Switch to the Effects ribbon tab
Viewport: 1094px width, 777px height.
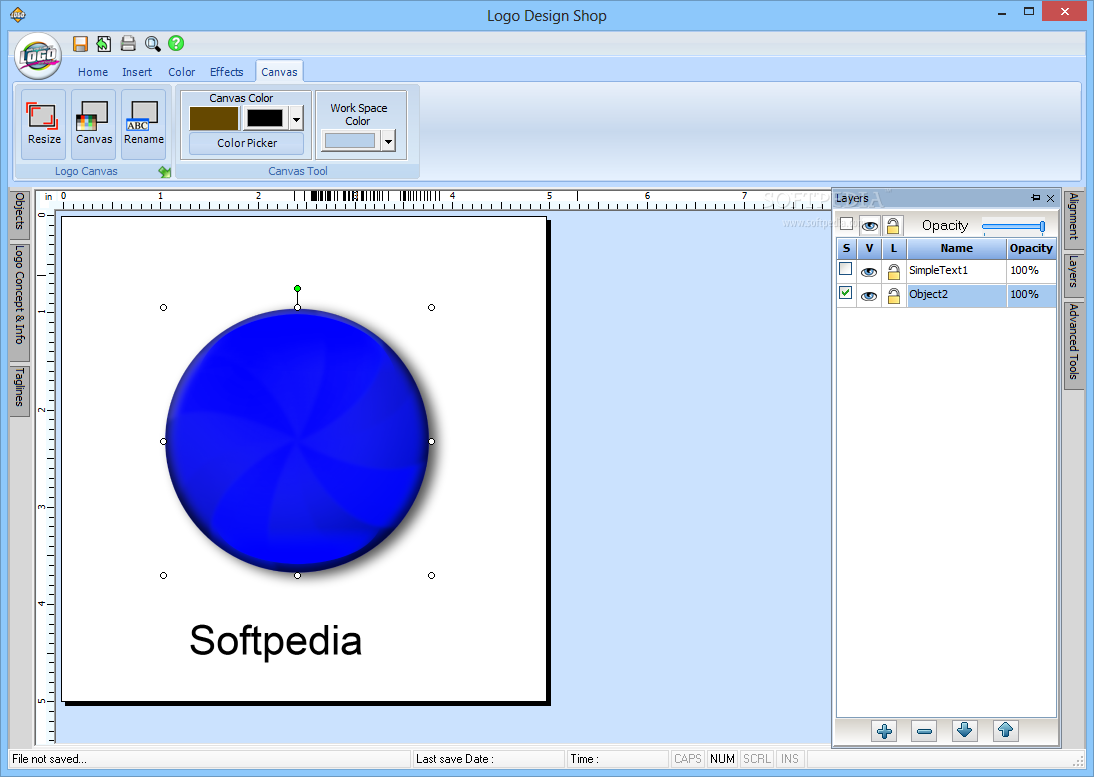(x=227, y=72)
